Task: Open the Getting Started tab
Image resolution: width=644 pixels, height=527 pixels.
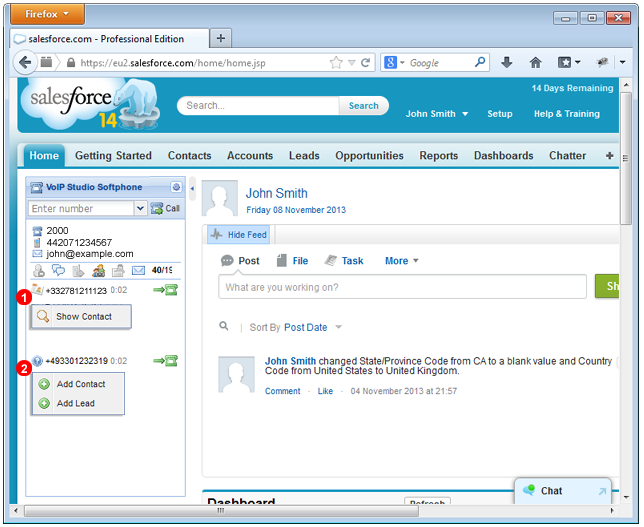Action: point(113,156)
